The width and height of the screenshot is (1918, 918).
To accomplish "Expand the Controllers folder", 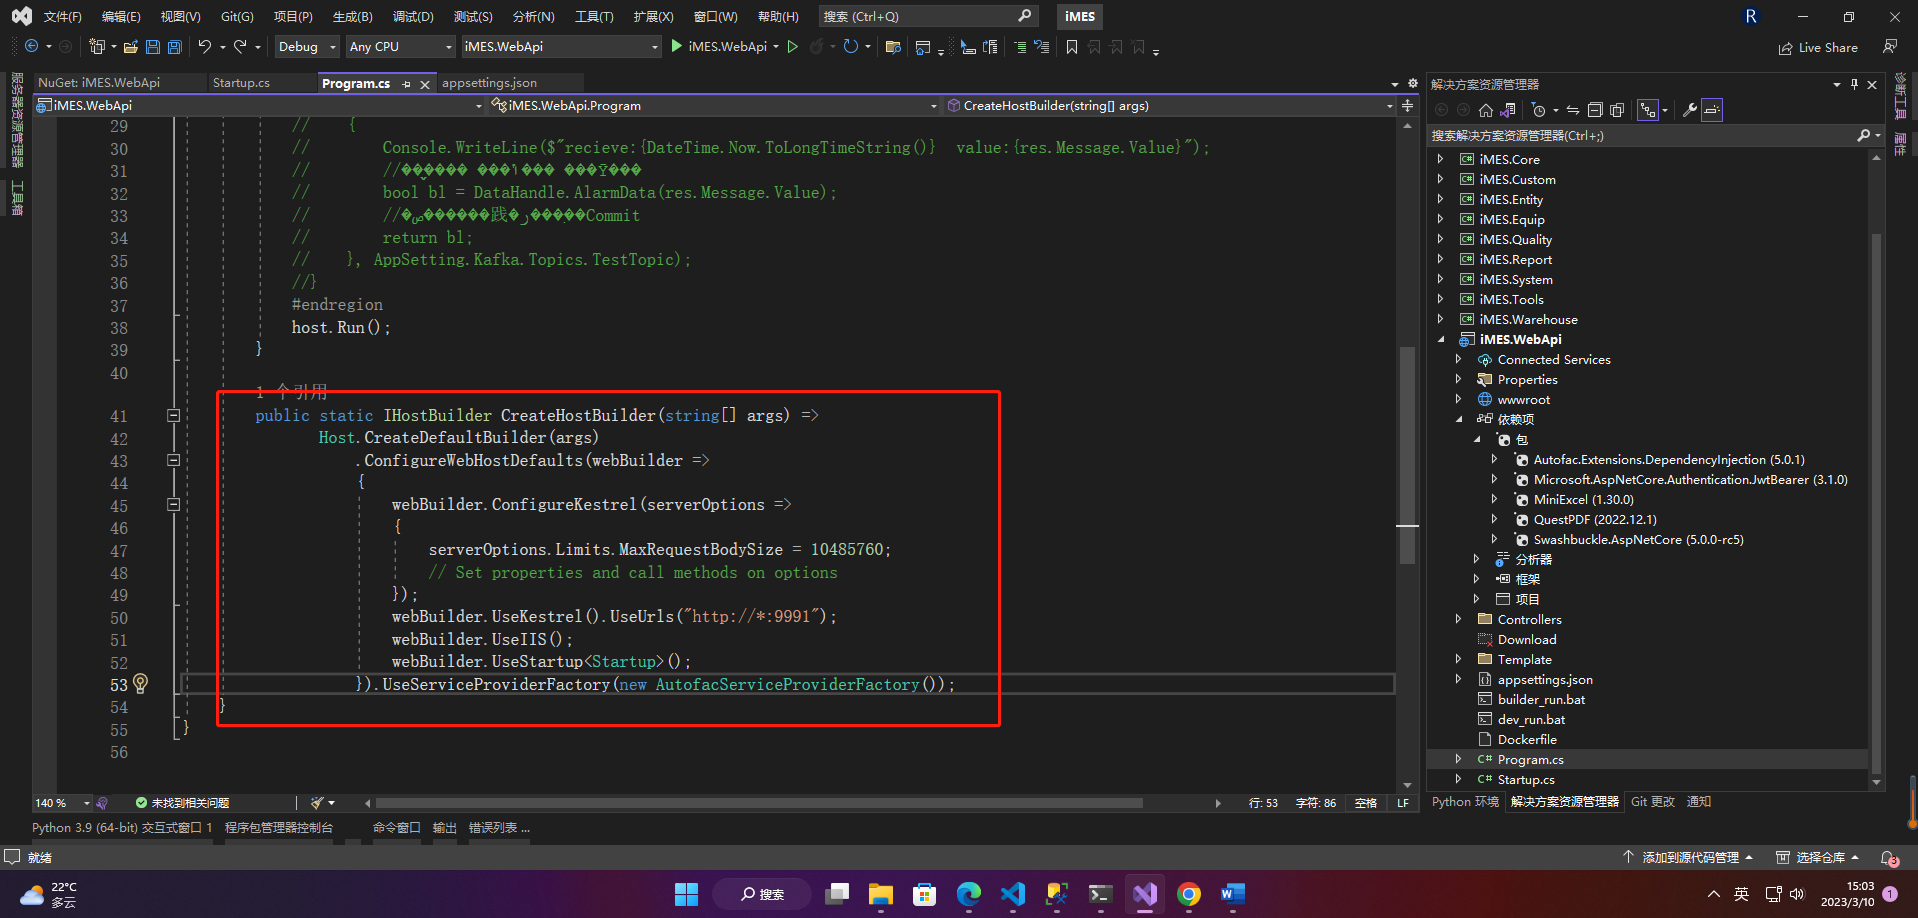I will [x=1458, y=619].
